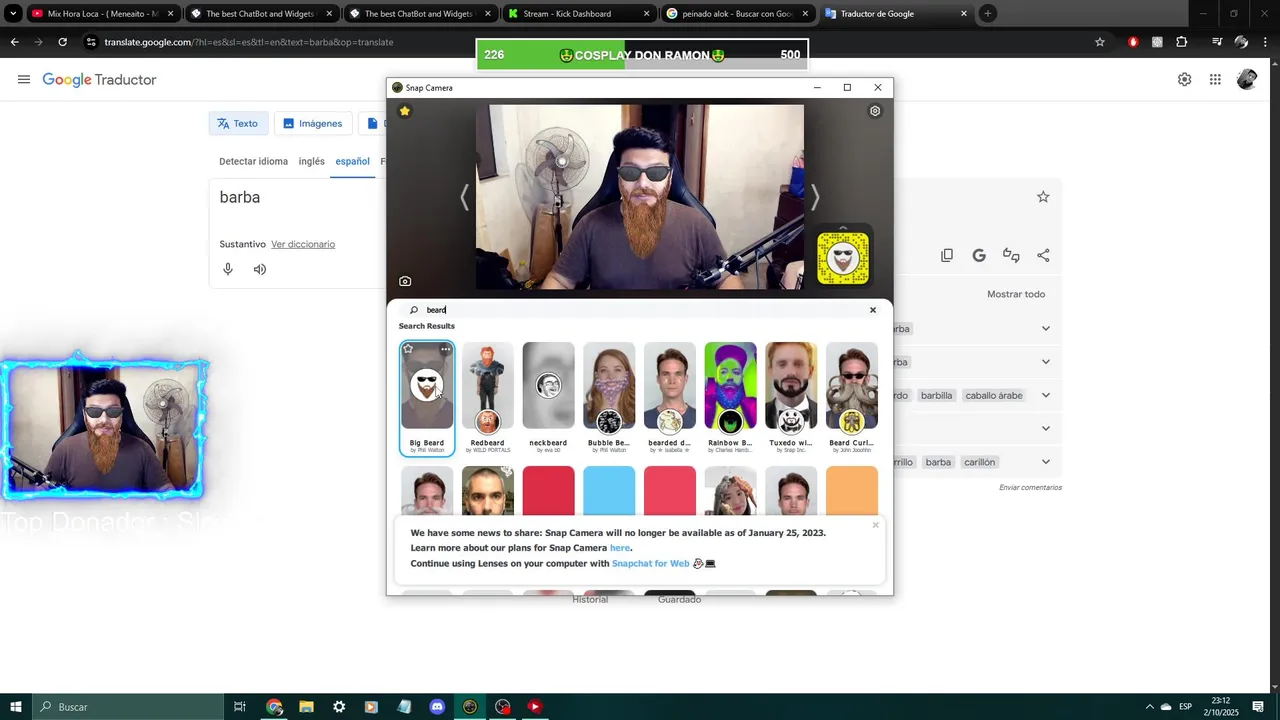Click the taskbar Buscar search box

pyautogui.click(x=128, y=707)
